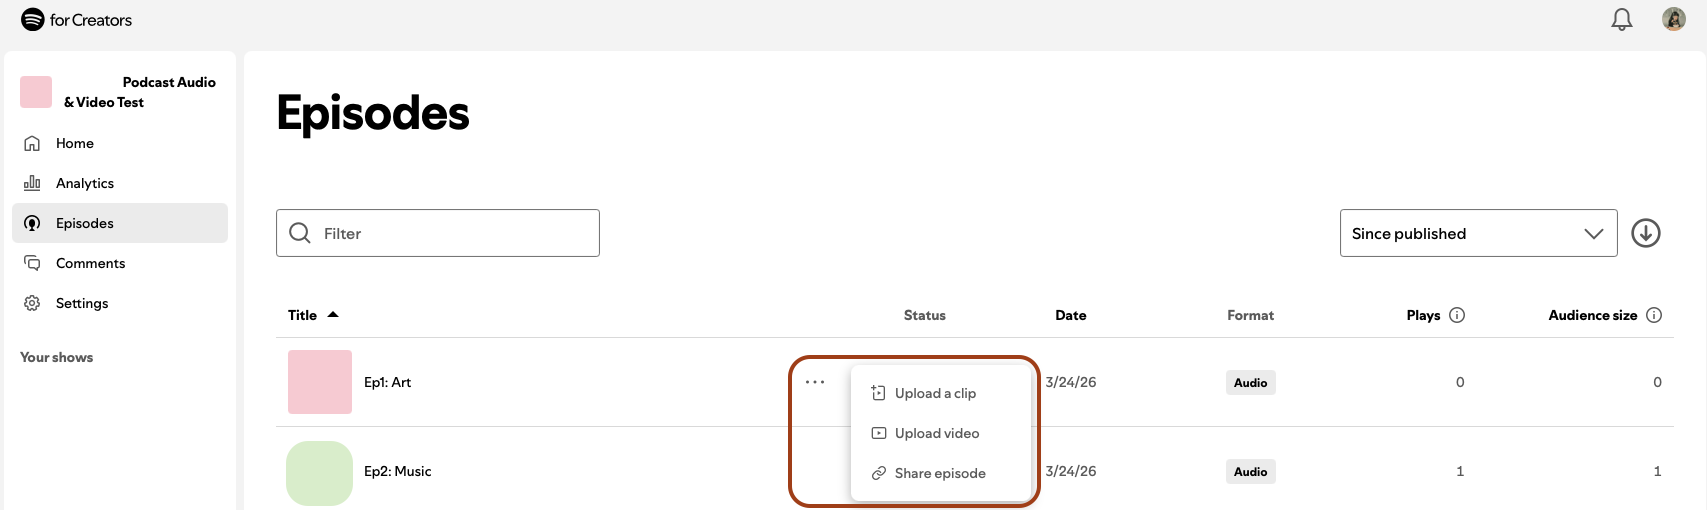Open Analytics page
Screen dimensions: 1707x510
(120, 183)
